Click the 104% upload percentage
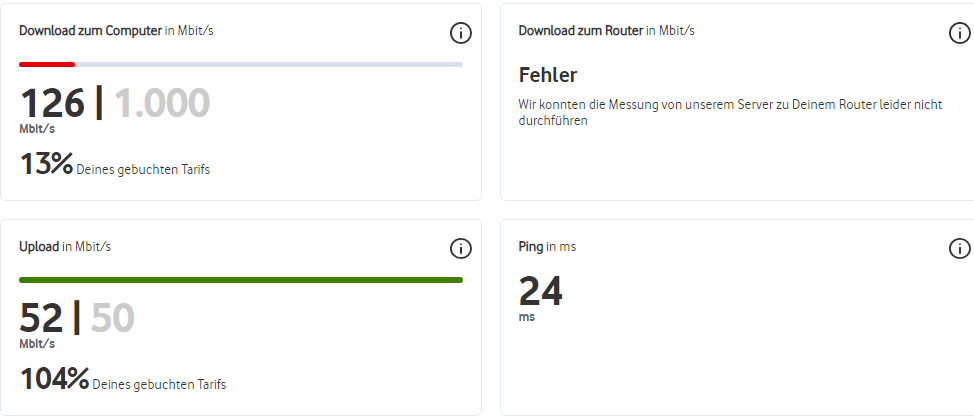Viewport: 974px width, 420px height. 55,379
